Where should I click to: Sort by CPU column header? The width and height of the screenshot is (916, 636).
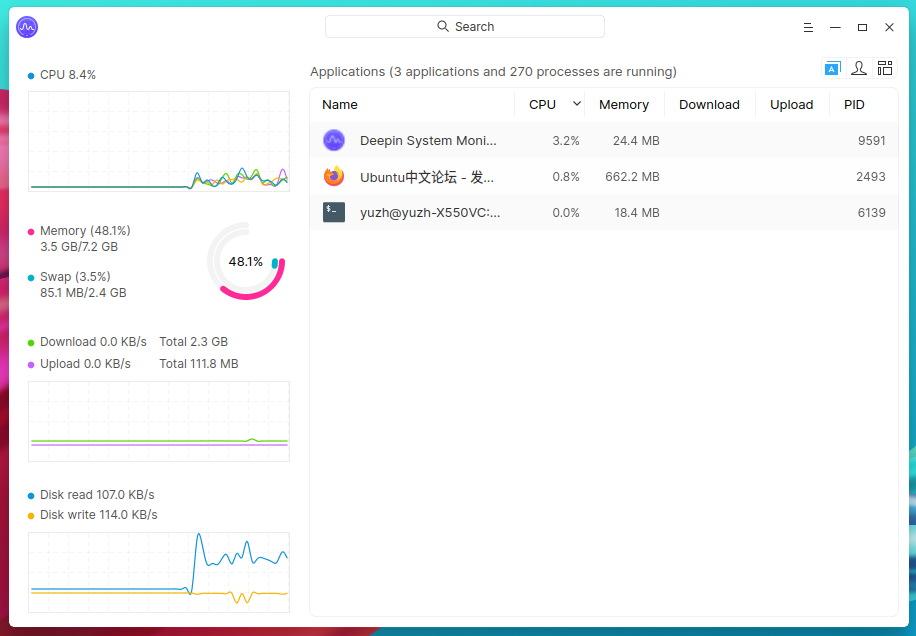coord(542,105)
